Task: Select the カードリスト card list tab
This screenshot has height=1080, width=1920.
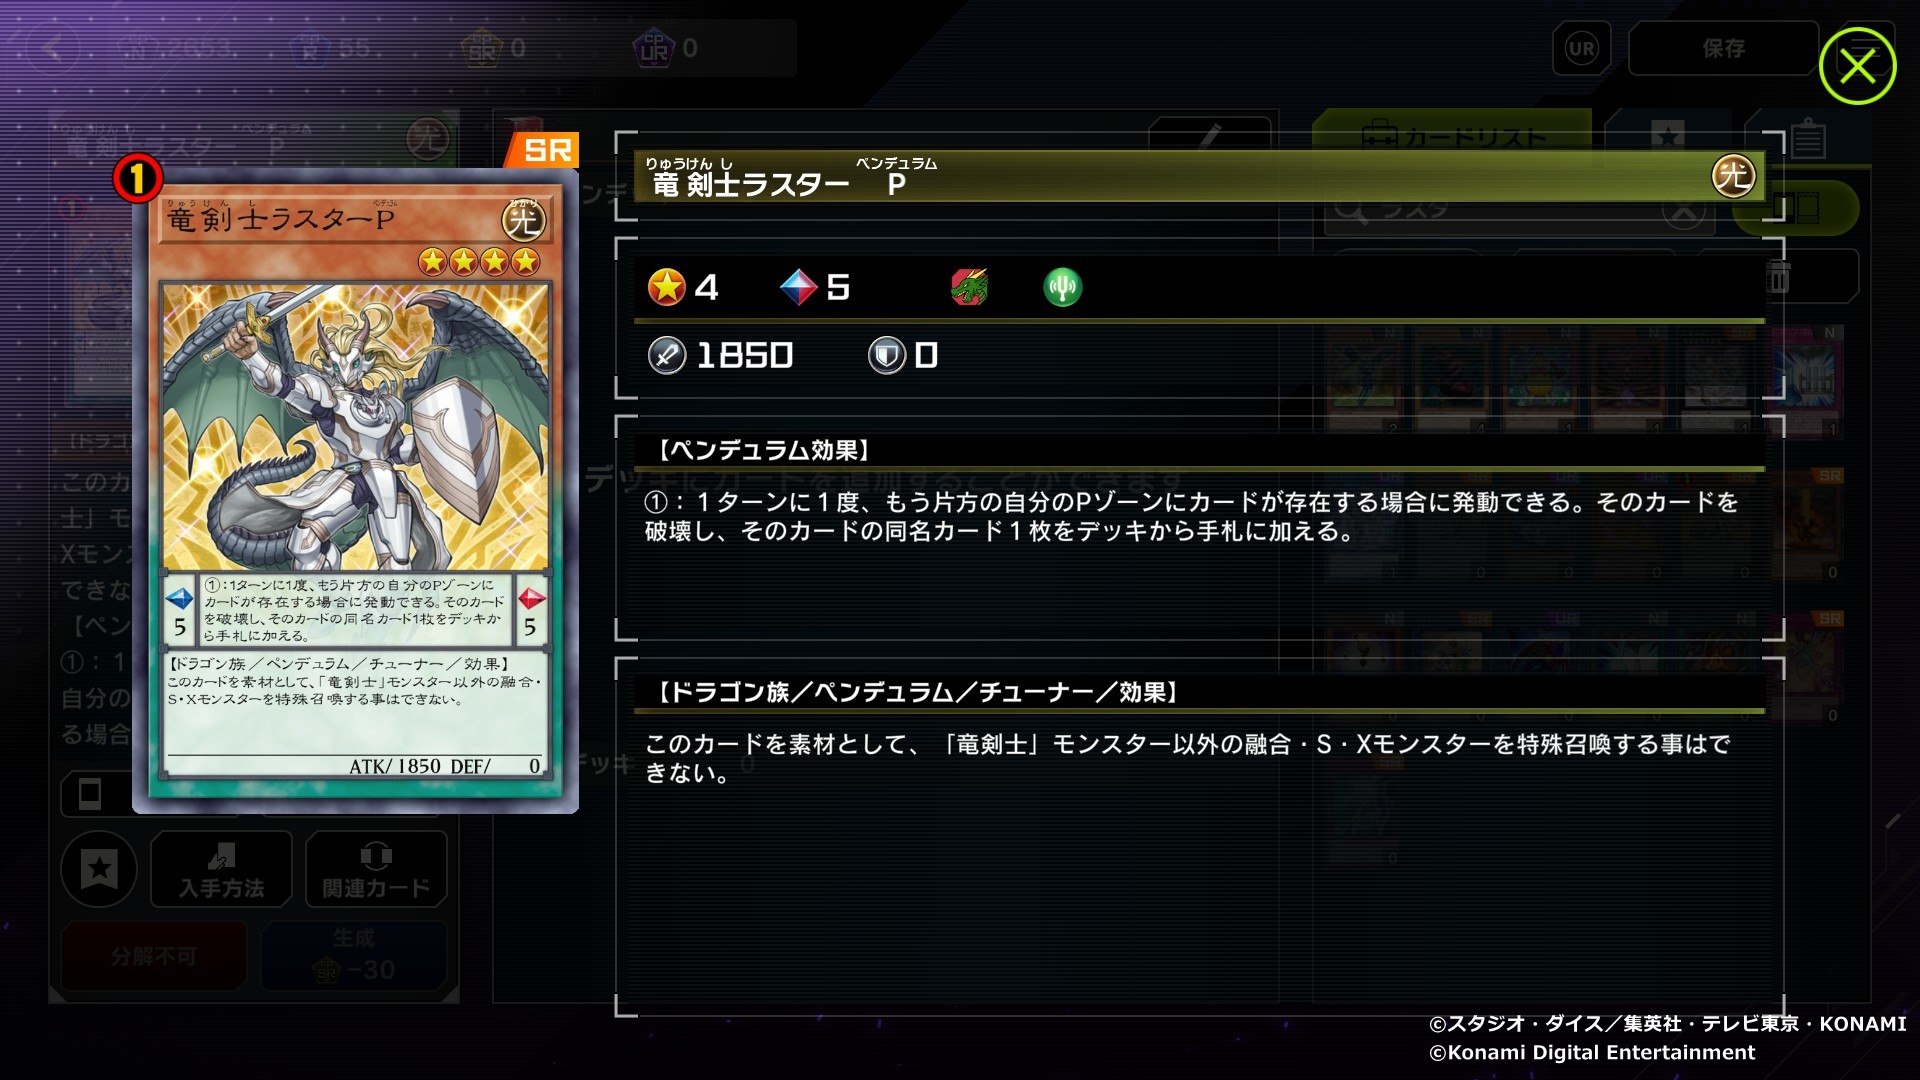Action: pos(1452,137)
